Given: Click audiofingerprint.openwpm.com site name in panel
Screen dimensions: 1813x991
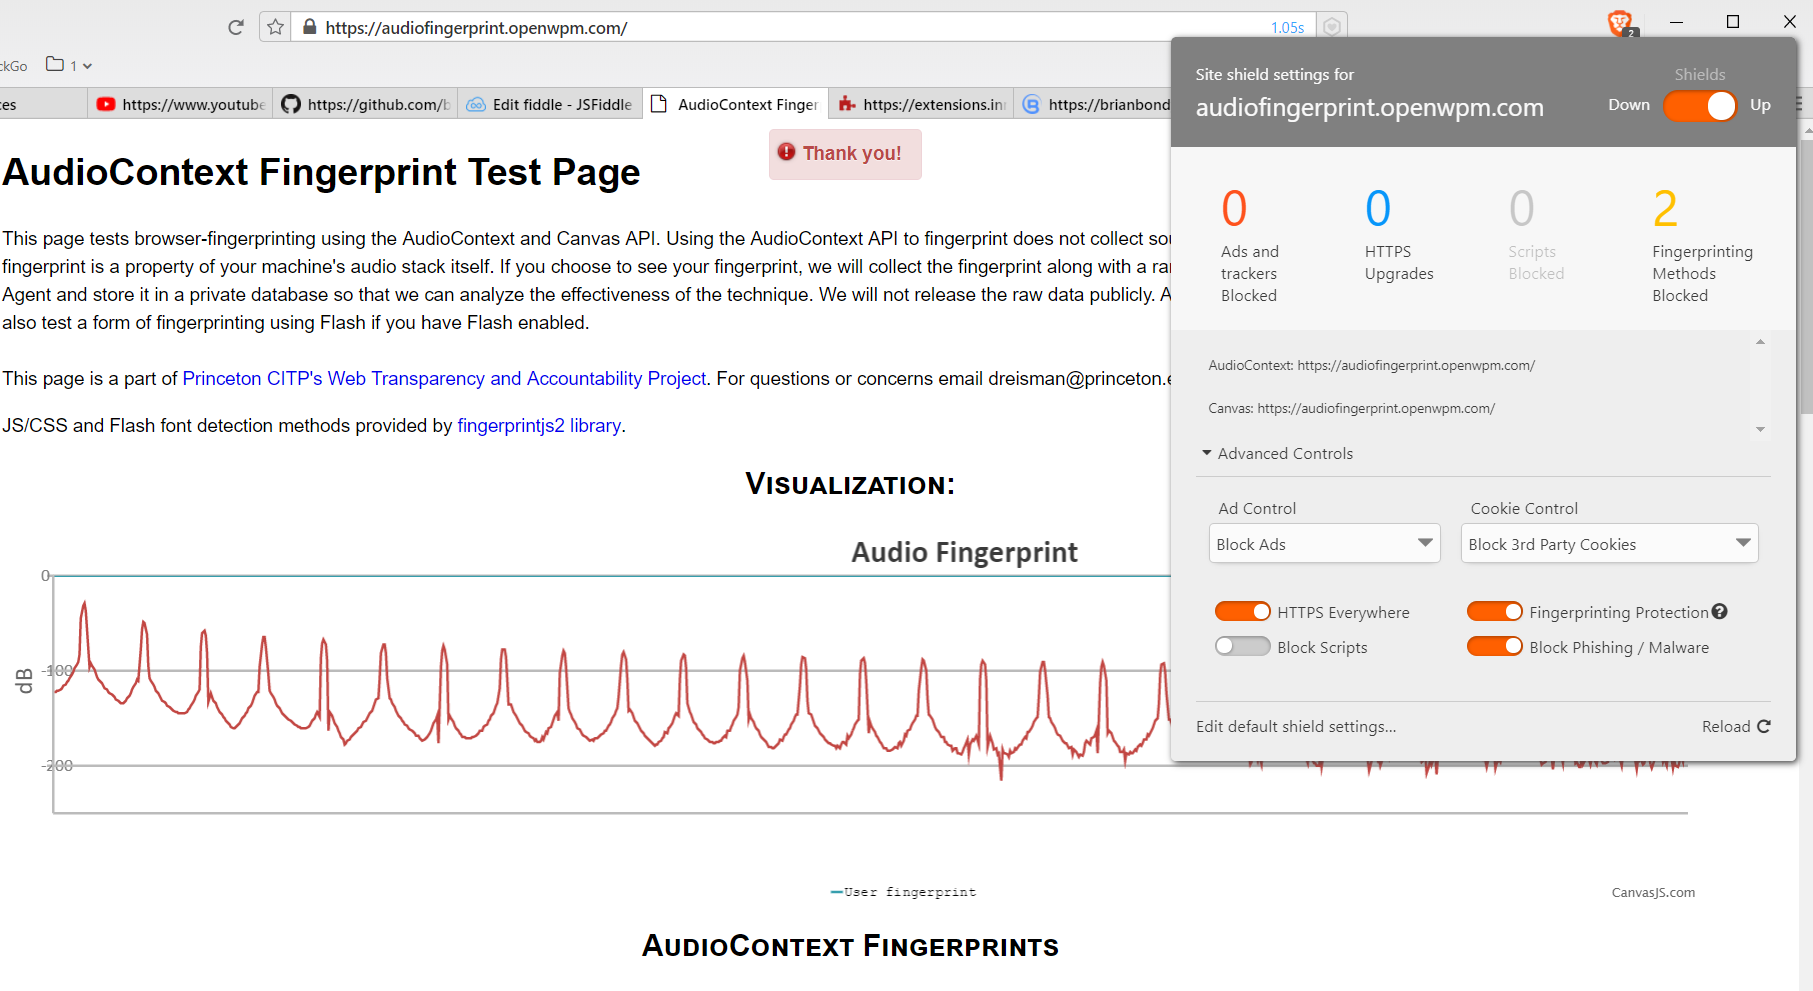Looking at the screenshot, I should 1369,107.
